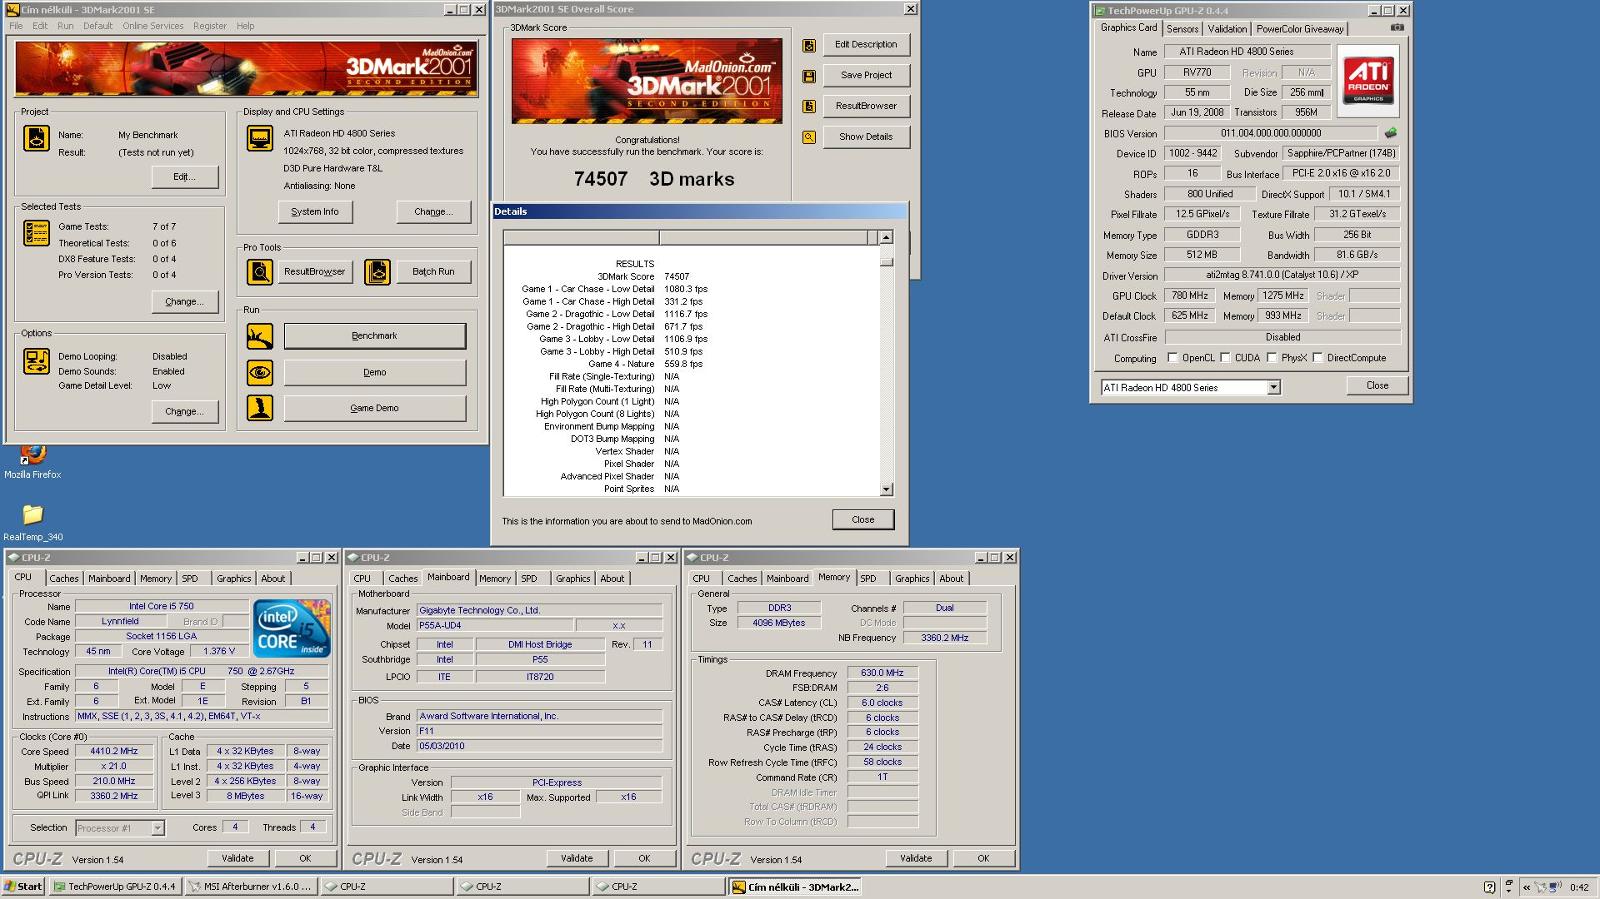Image resolution: width=1600 pixels, height=899 pixels.
Task: Click the Close button in GPU-Z
Action: 1377,386
